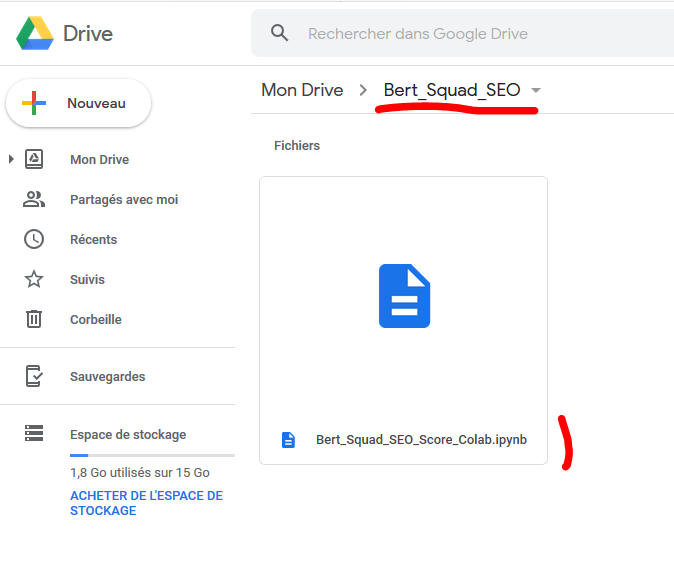Open Partagés avec moi
Viewport: 674px width, 575px height.
click(x=124, y=199)
